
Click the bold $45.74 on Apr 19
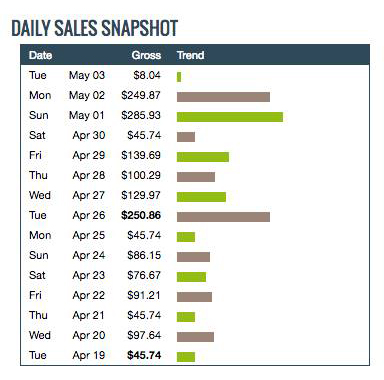(144, 355)
